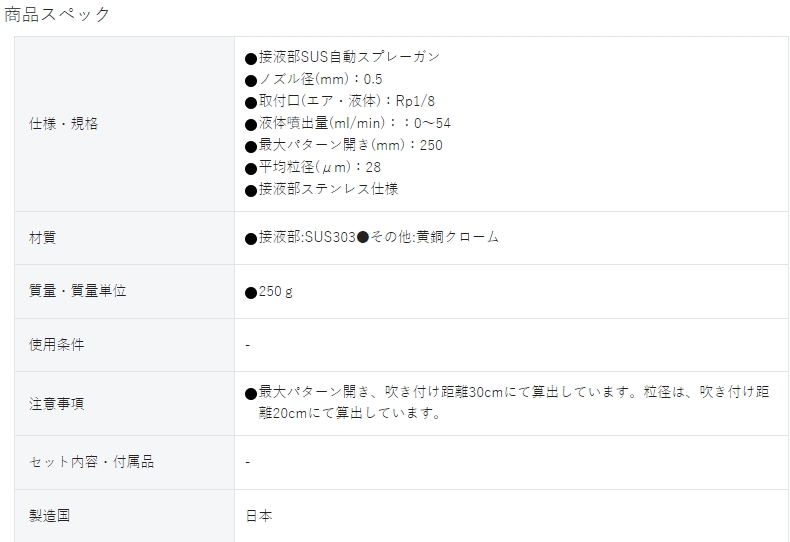Select the 製造国 row label
The width and height of the screenshot is (790, 542).
(49, 516)
